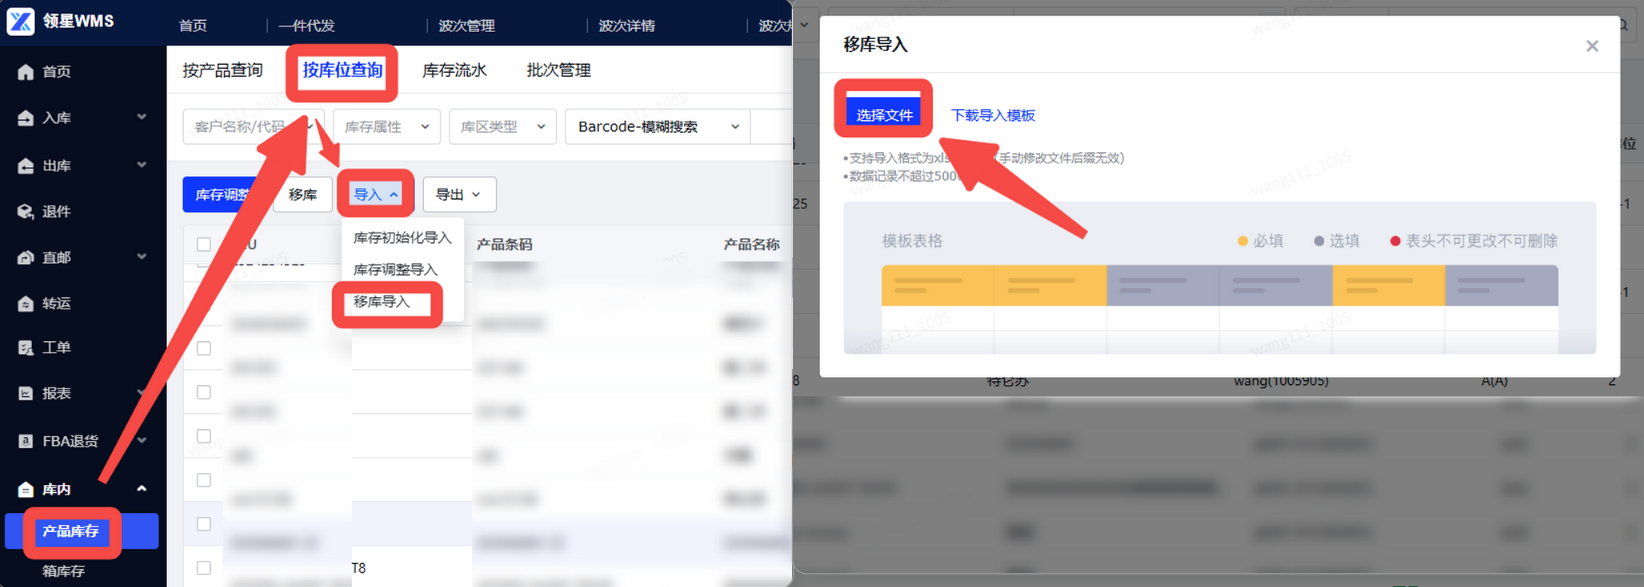Image resolution: width=1644 pixels, height=587 pixels.
Task: Select 库存调整导入 menu entry
Action: (403, 270)
